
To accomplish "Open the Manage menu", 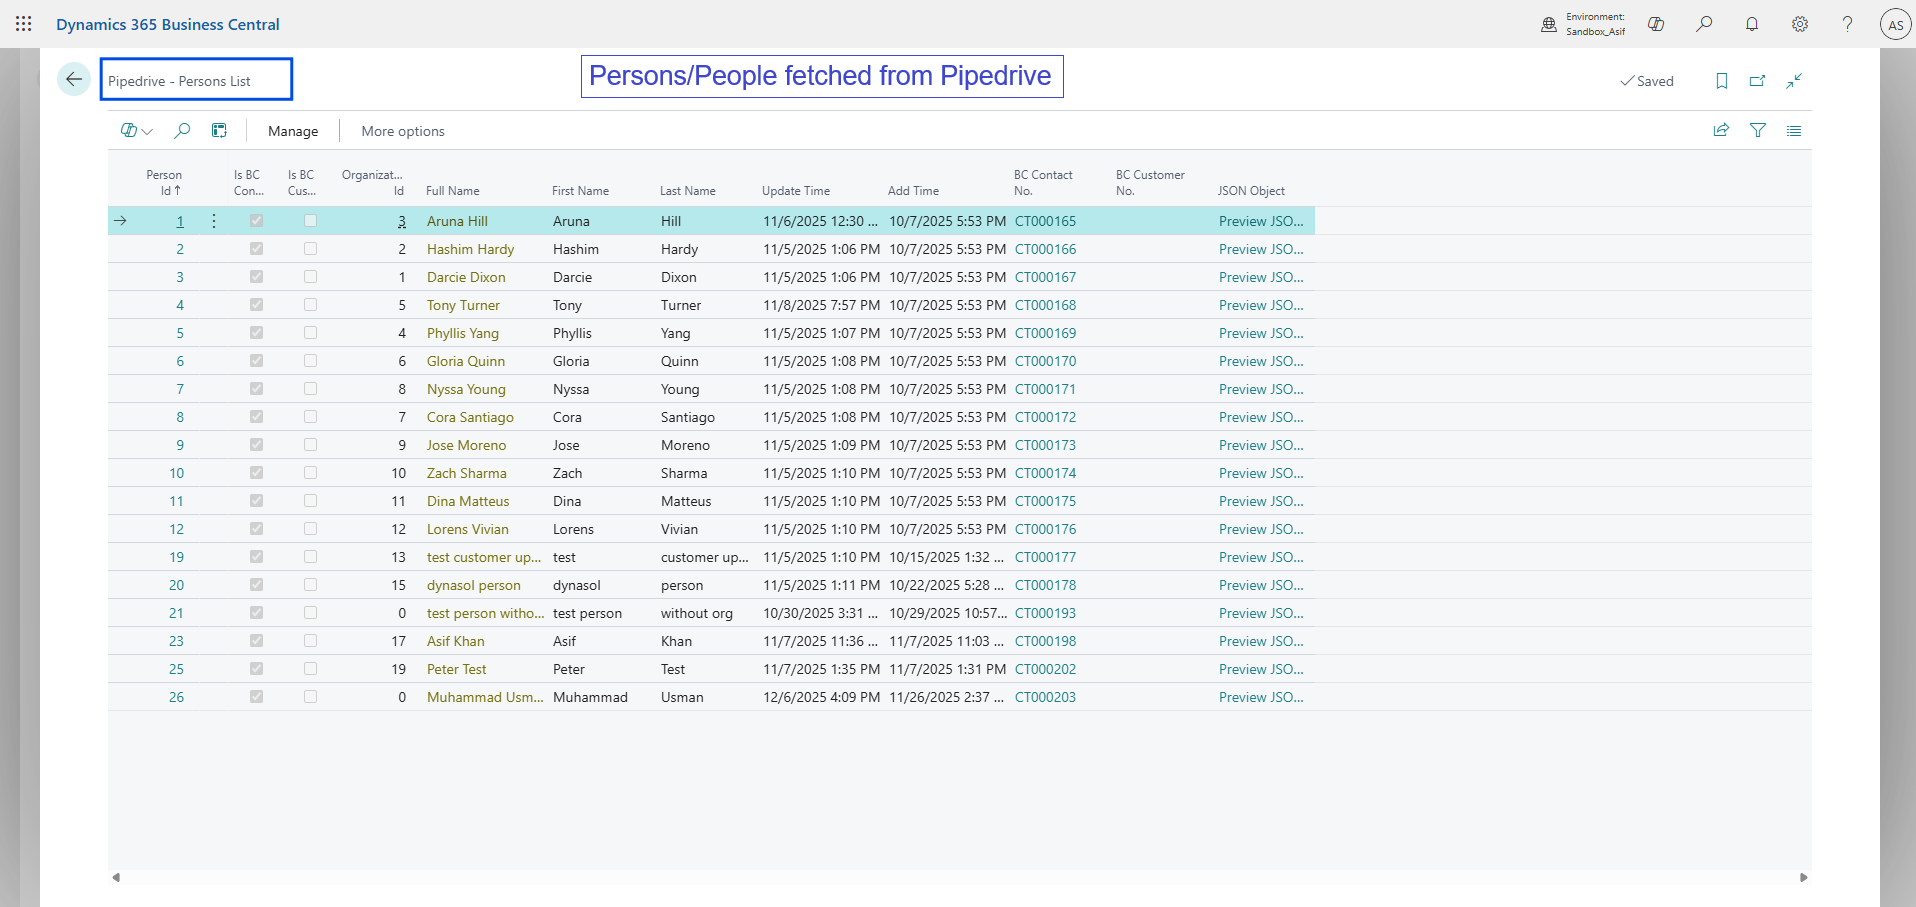I will (x=293, y=131).
